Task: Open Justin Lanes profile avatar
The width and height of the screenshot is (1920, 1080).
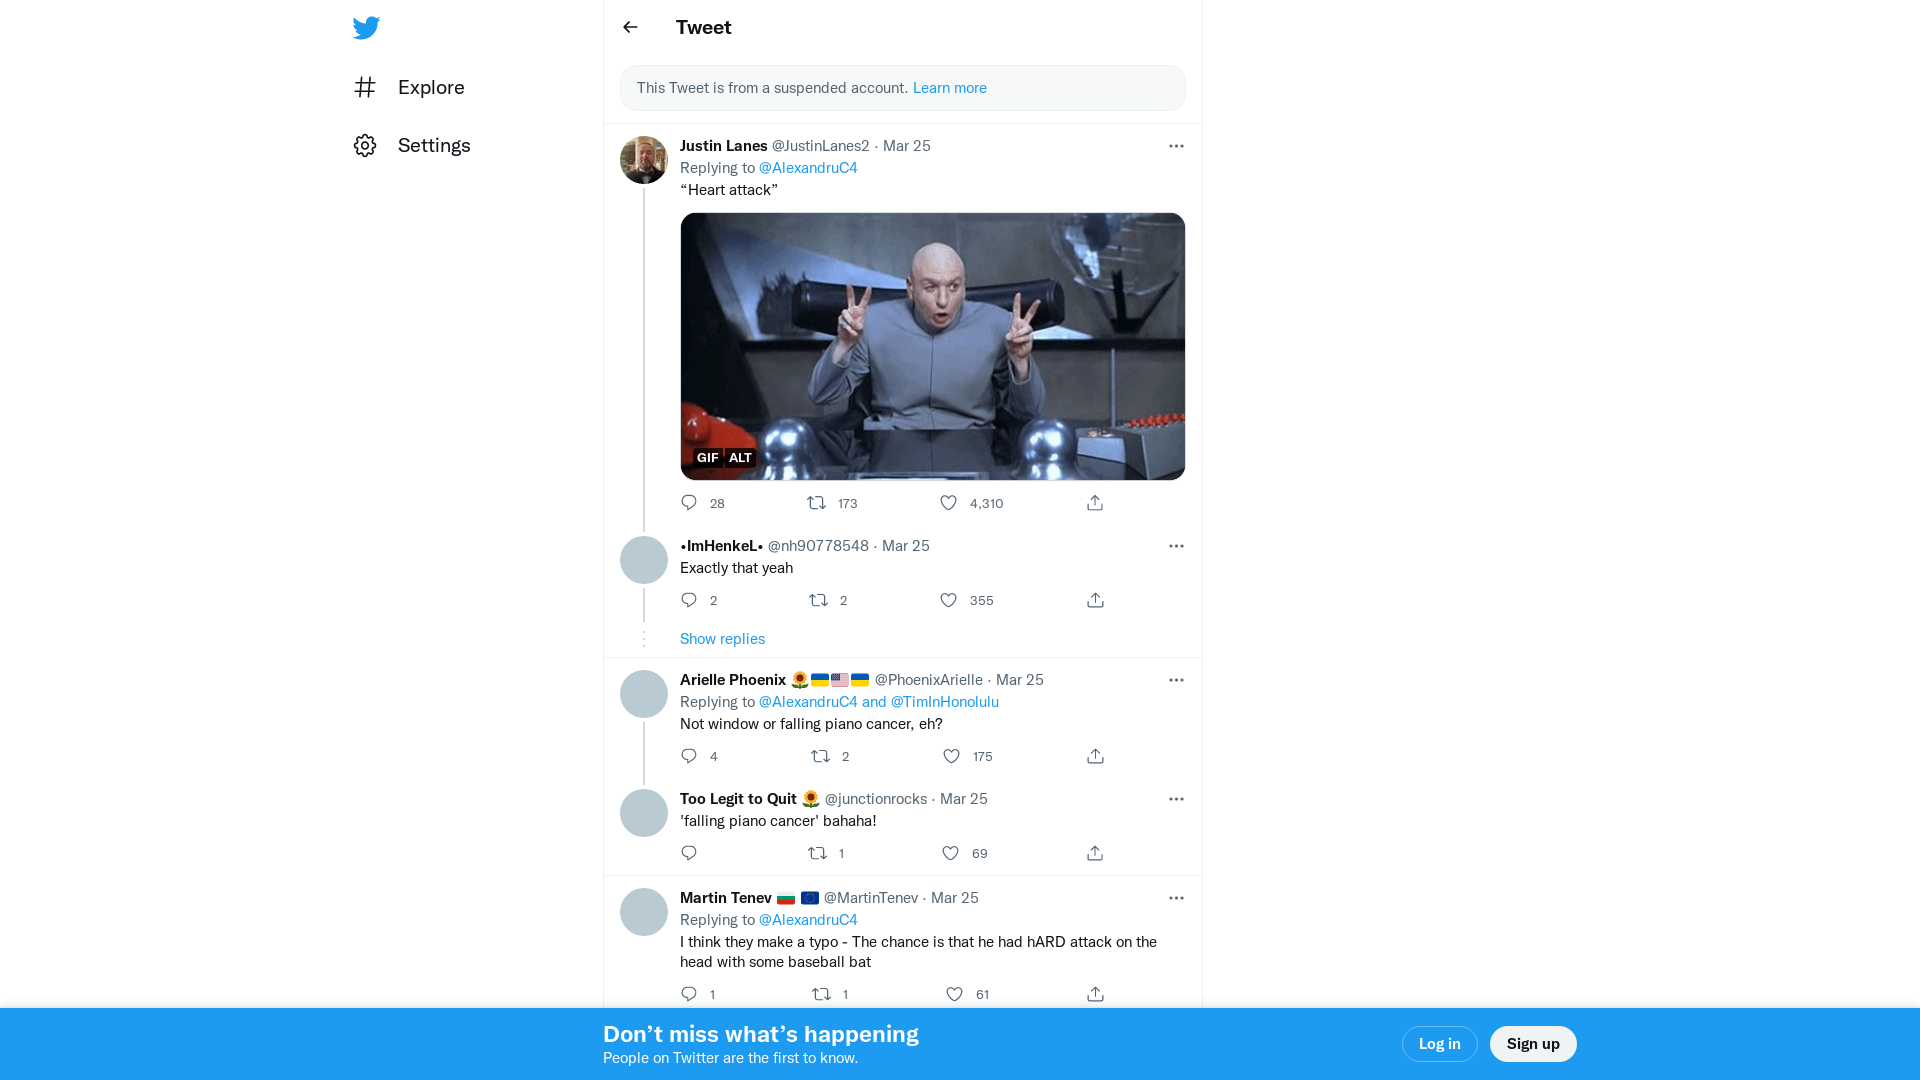Action: [644, 160]
